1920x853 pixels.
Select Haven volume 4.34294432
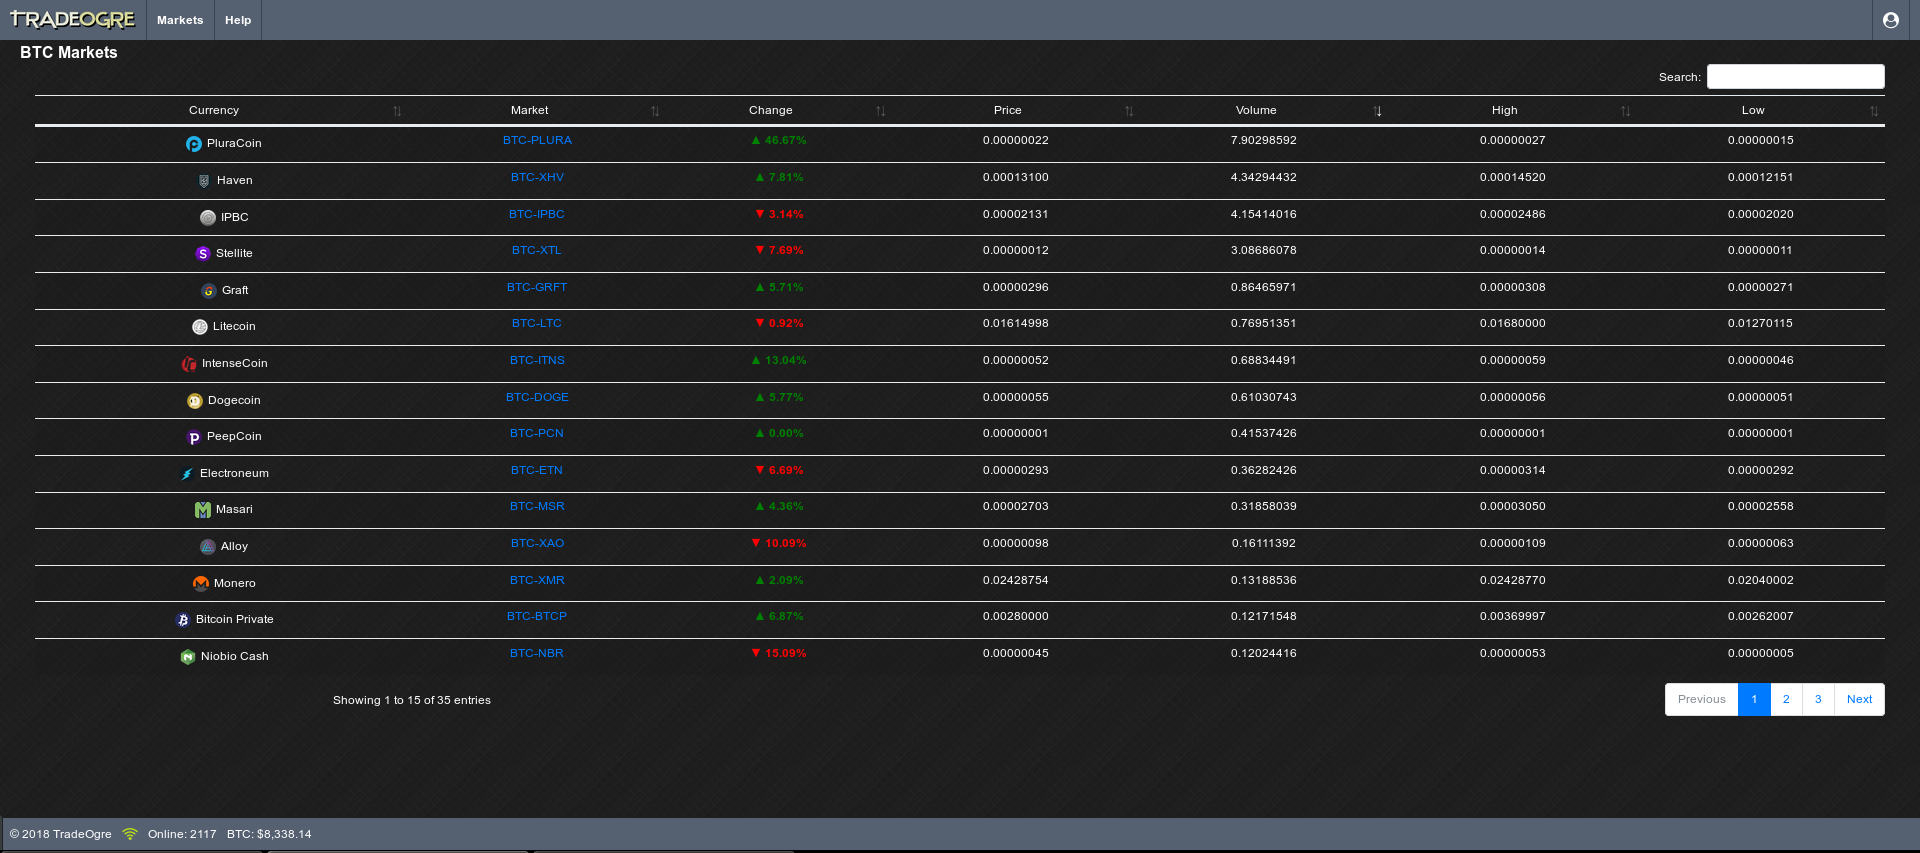point(1264,178)
